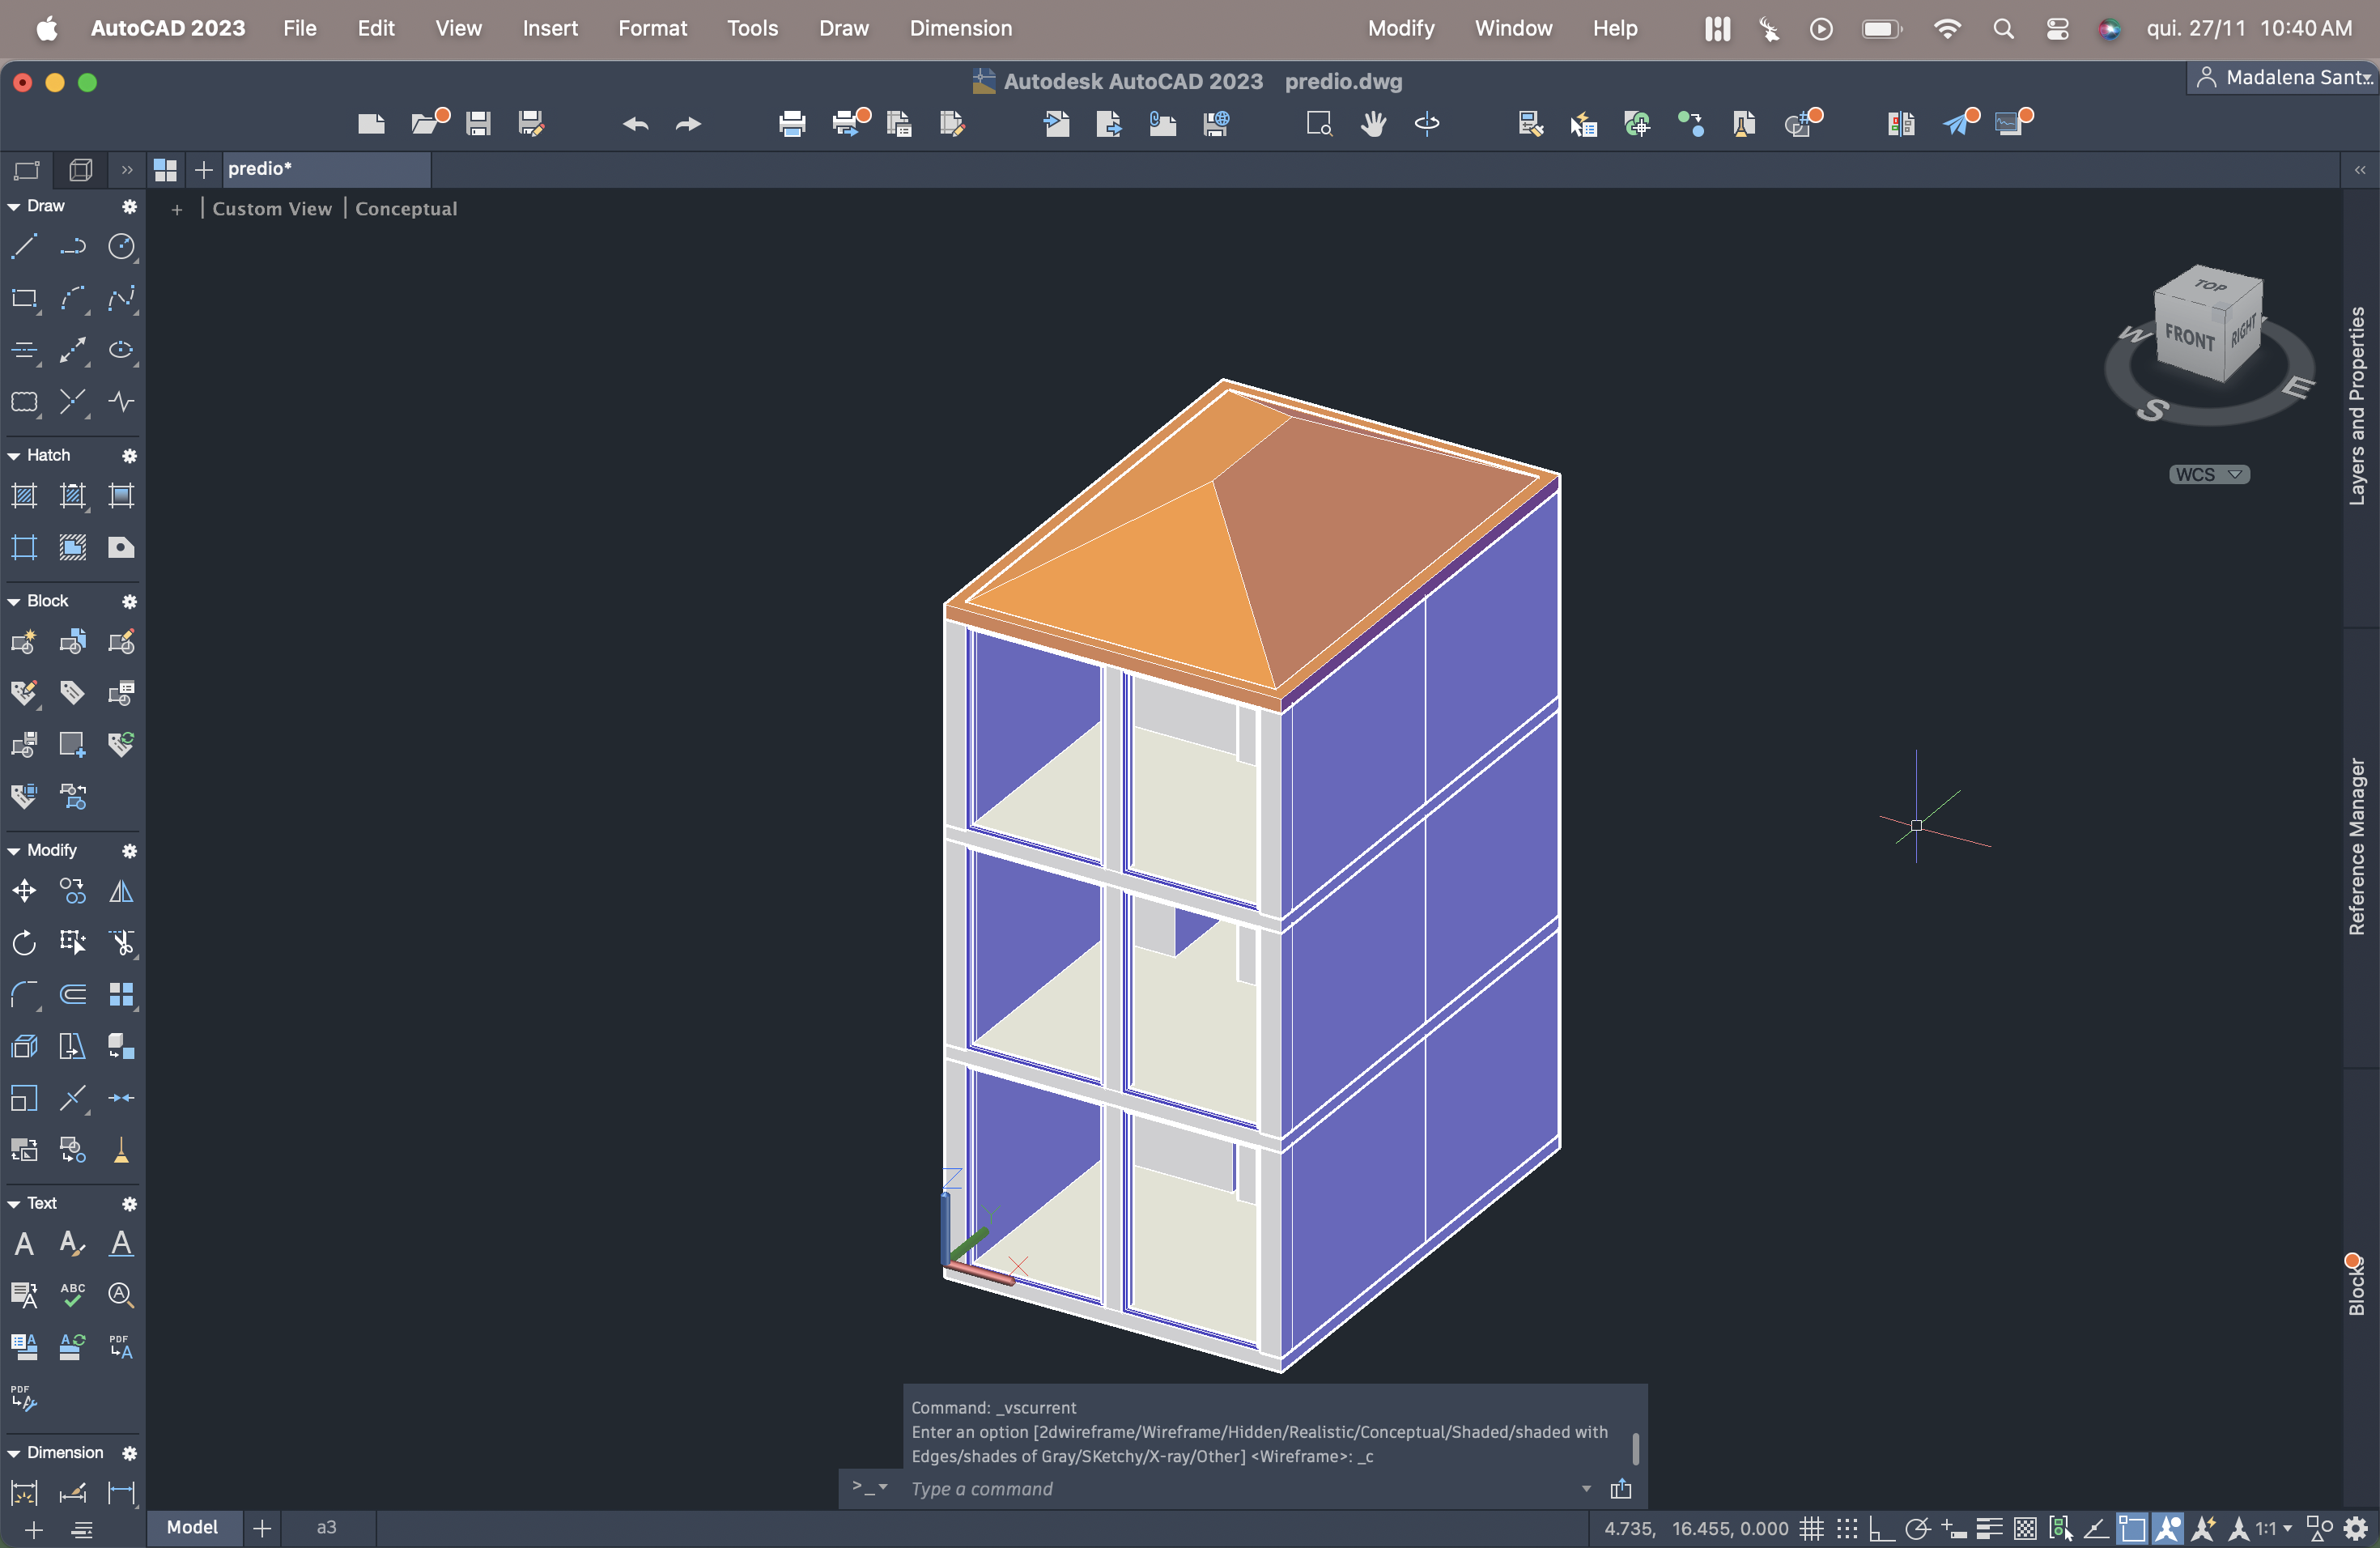Click the Undo arrow in toolbar
The image size is (2380, 1548).
click(635, 123)
